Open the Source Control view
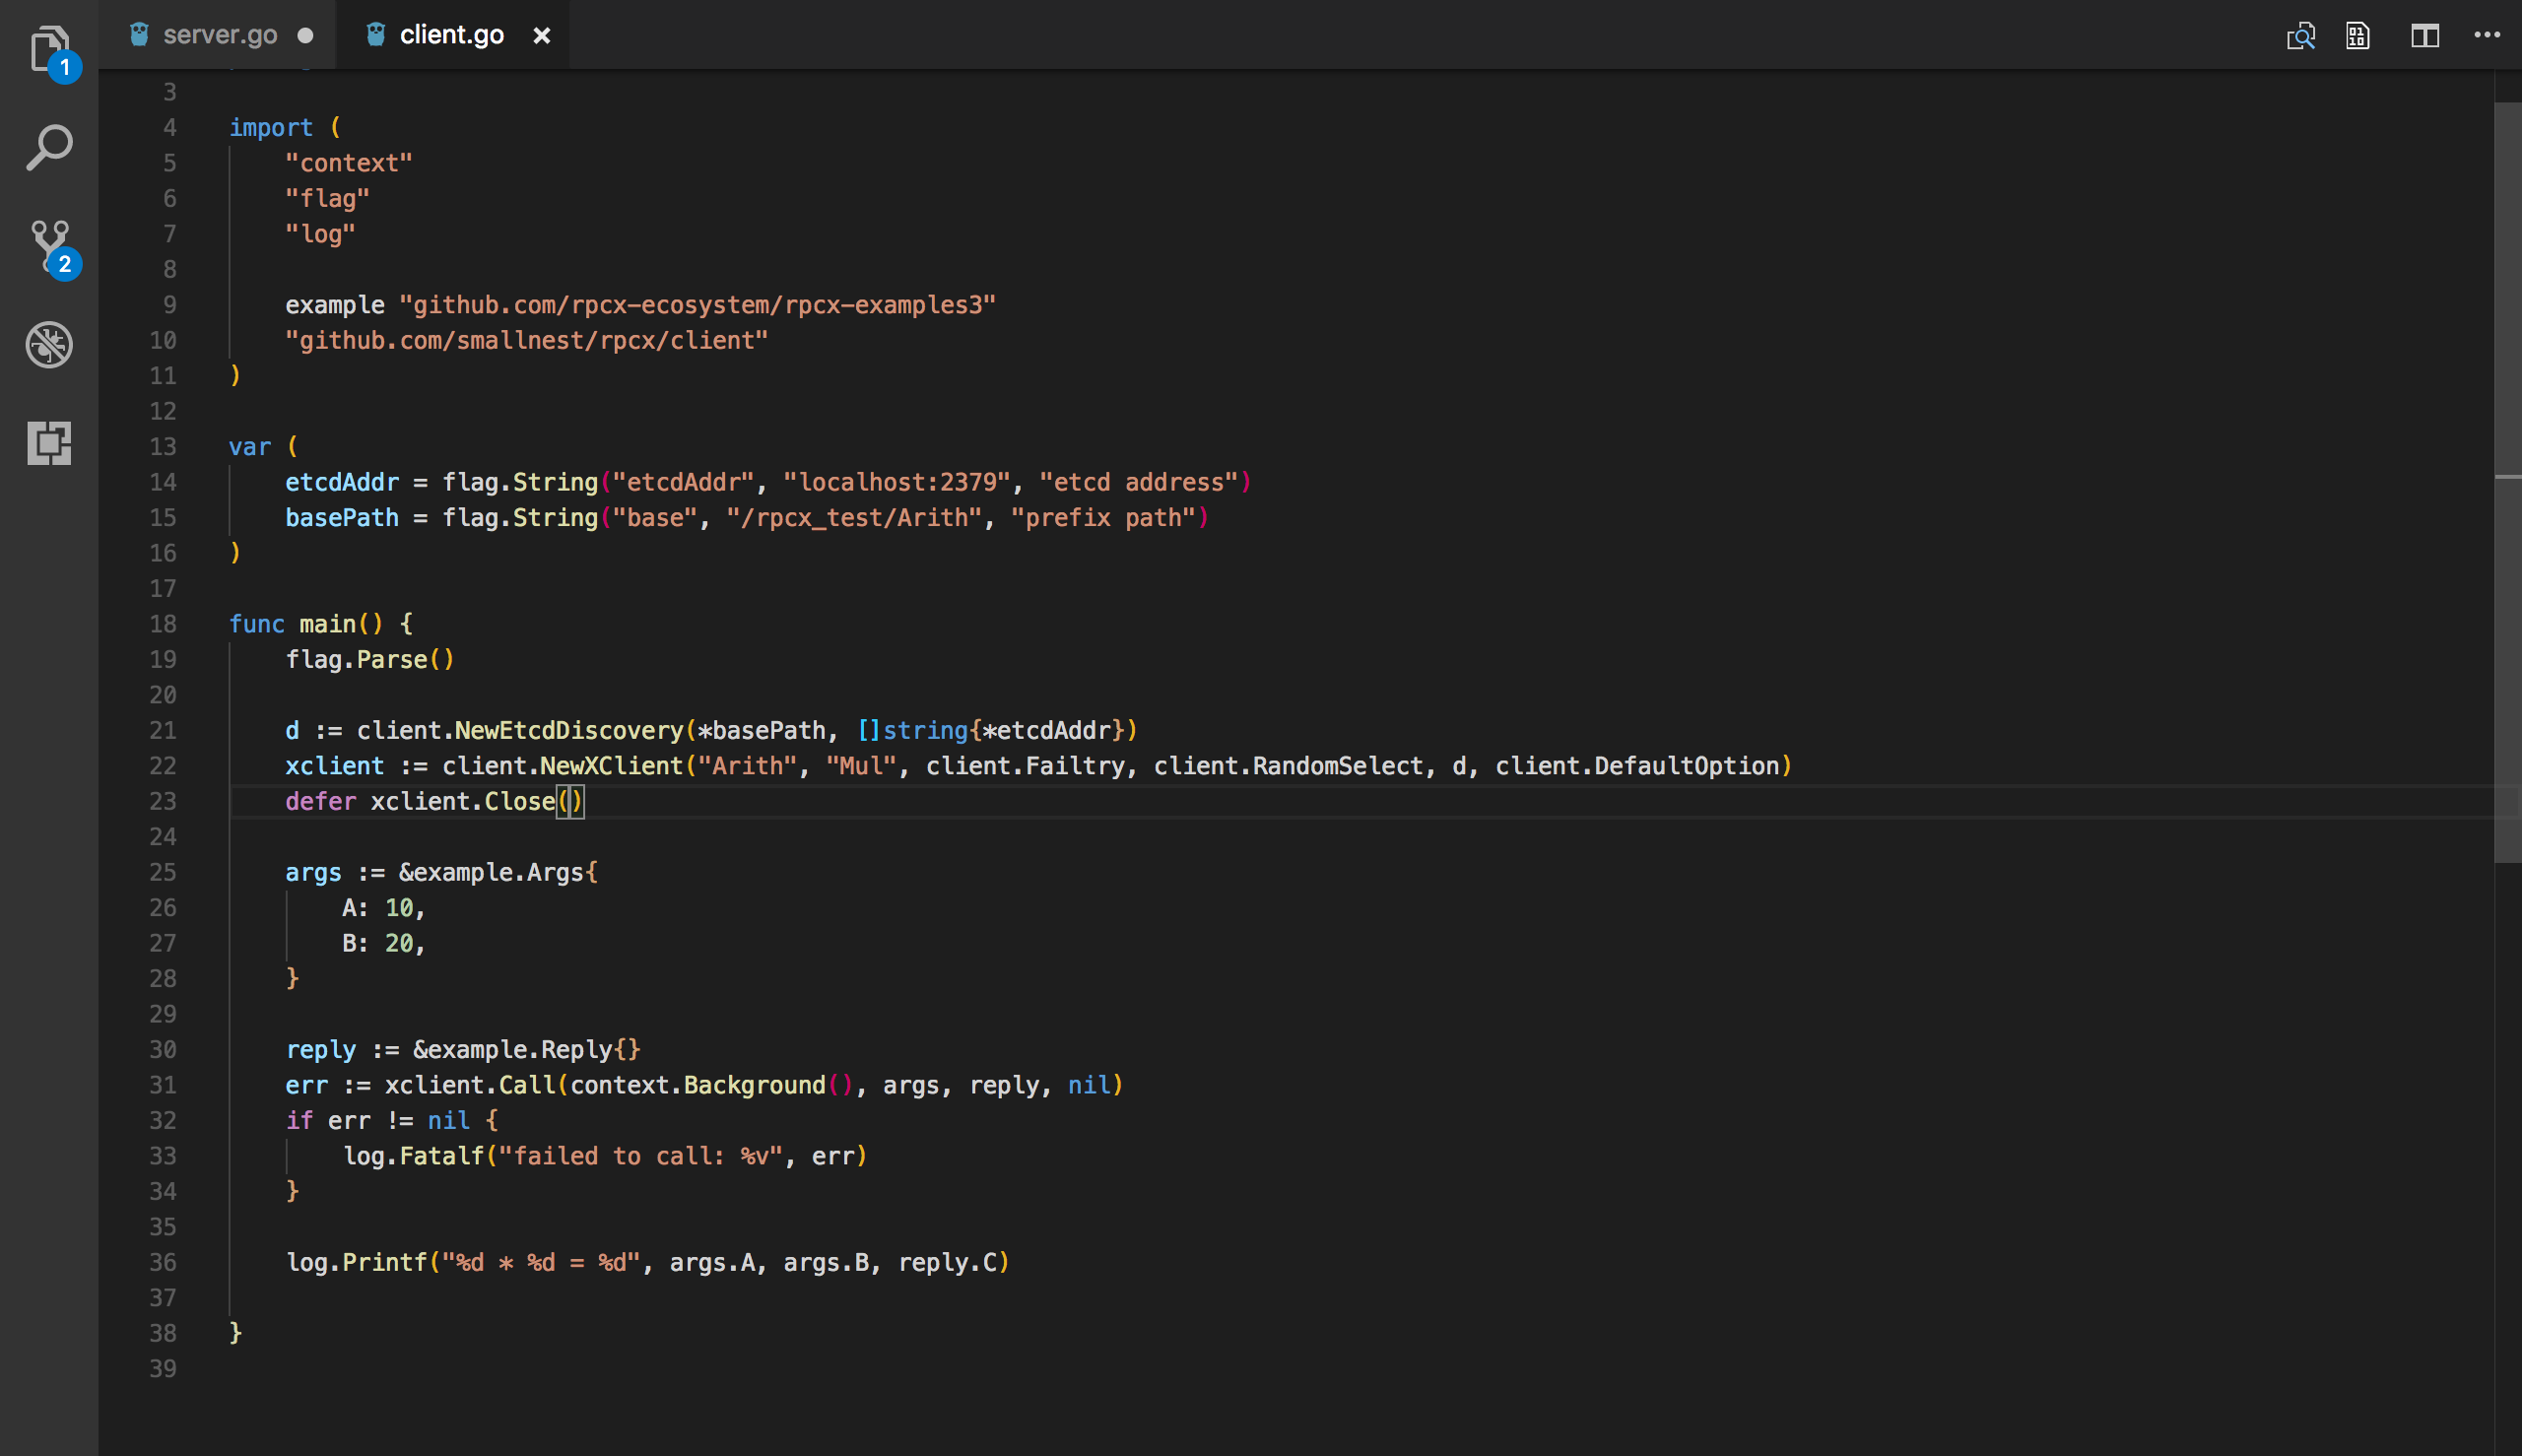 pos(50,247)
